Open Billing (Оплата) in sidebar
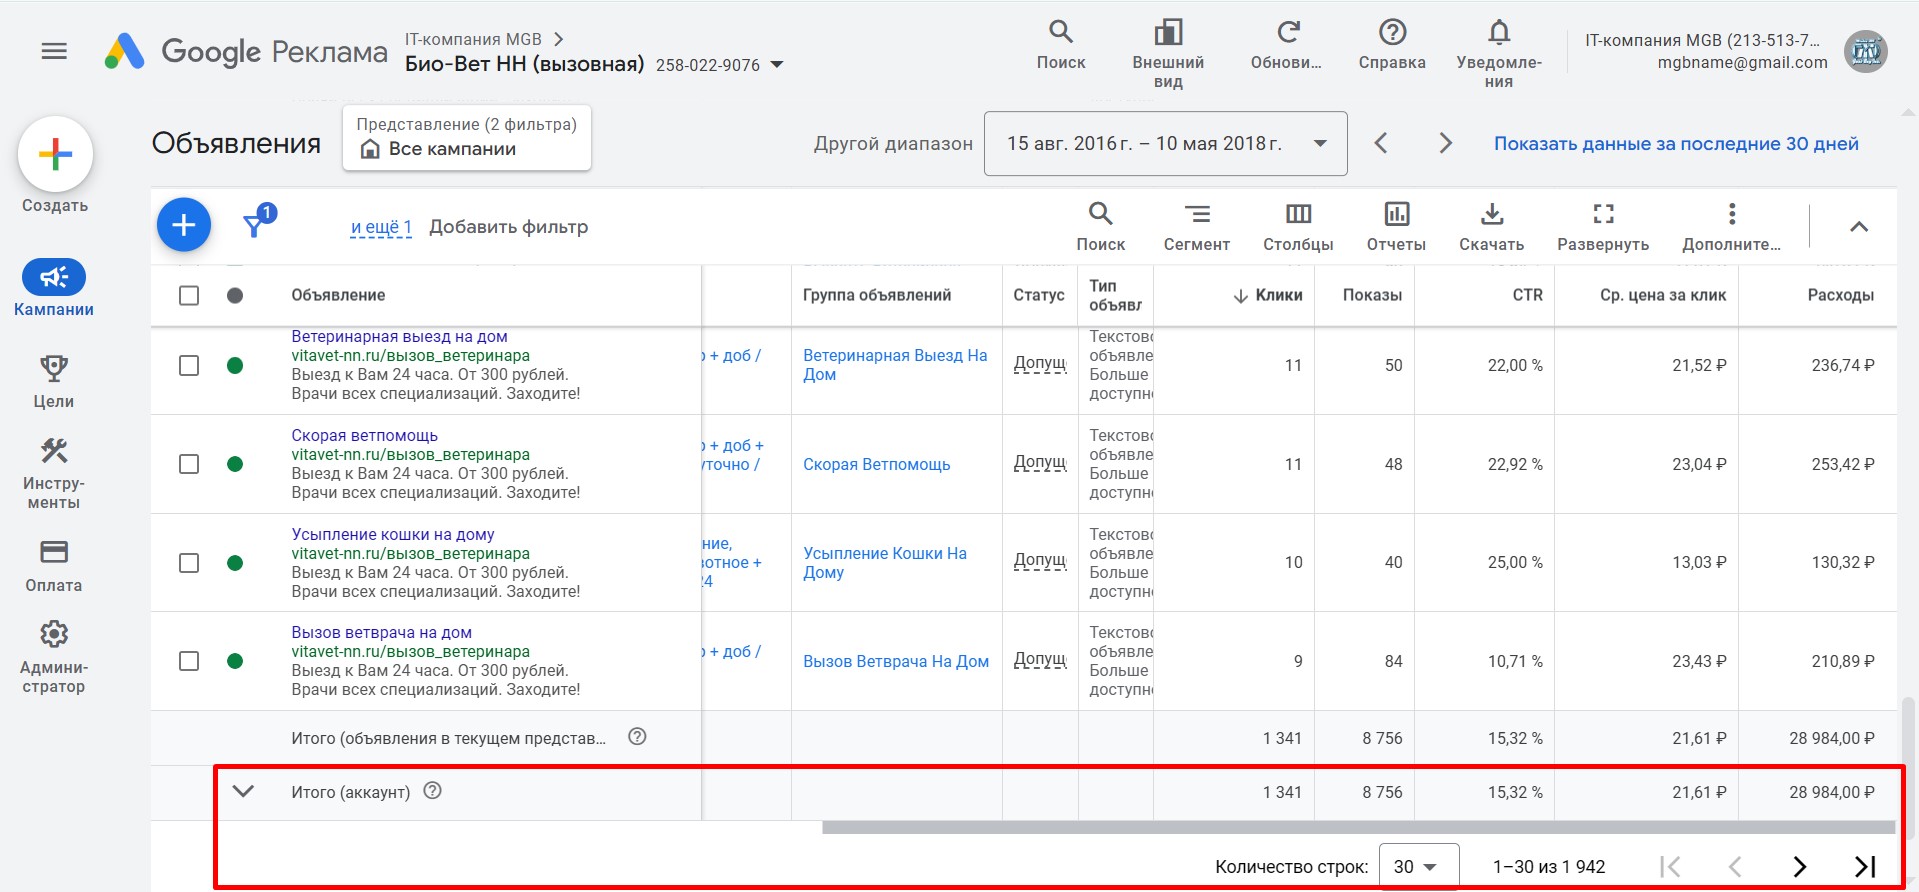The image size is (1919, 892). tap(54, 565)
